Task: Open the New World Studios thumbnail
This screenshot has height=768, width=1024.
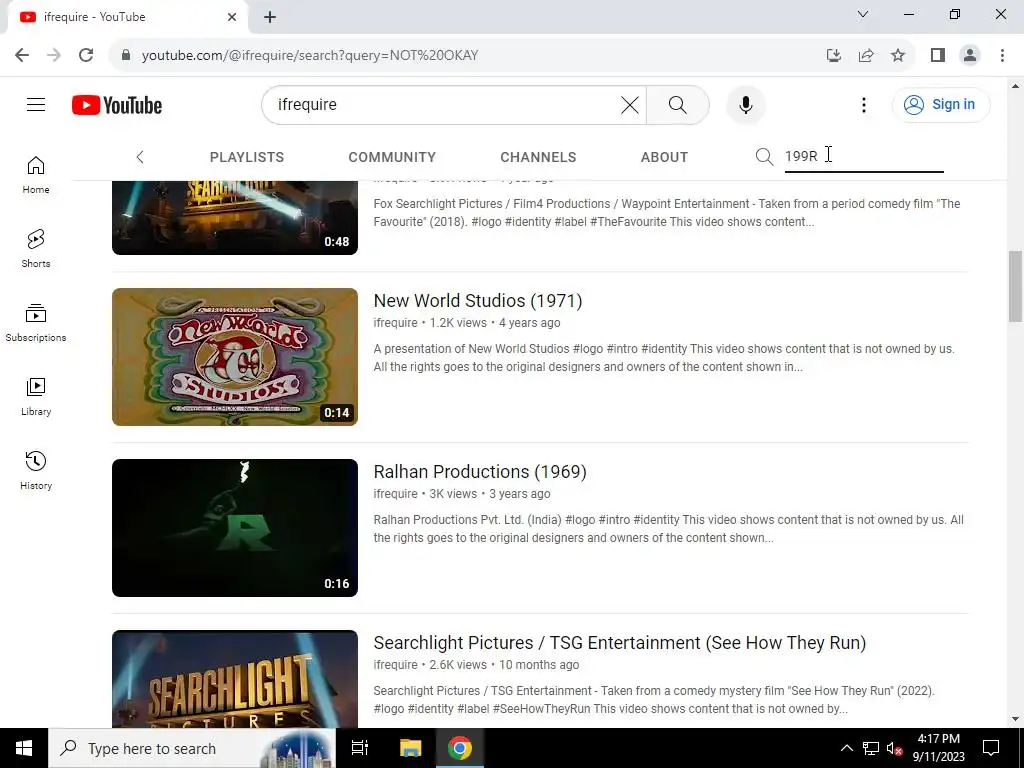Action: pyautogui.click(x=235, y=357)
